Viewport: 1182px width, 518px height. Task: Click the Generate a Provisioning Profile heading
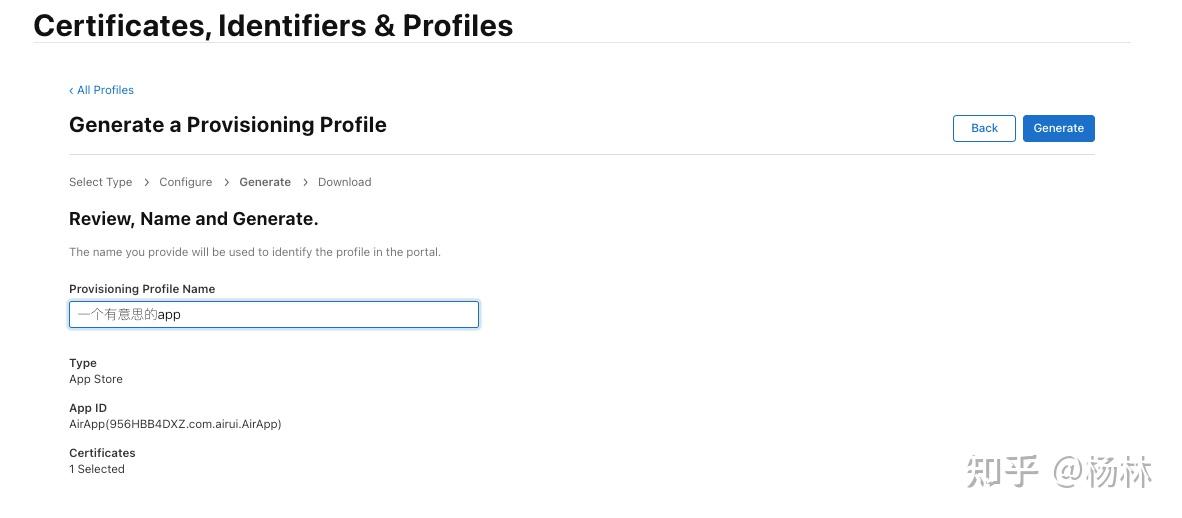coord(227,125)
